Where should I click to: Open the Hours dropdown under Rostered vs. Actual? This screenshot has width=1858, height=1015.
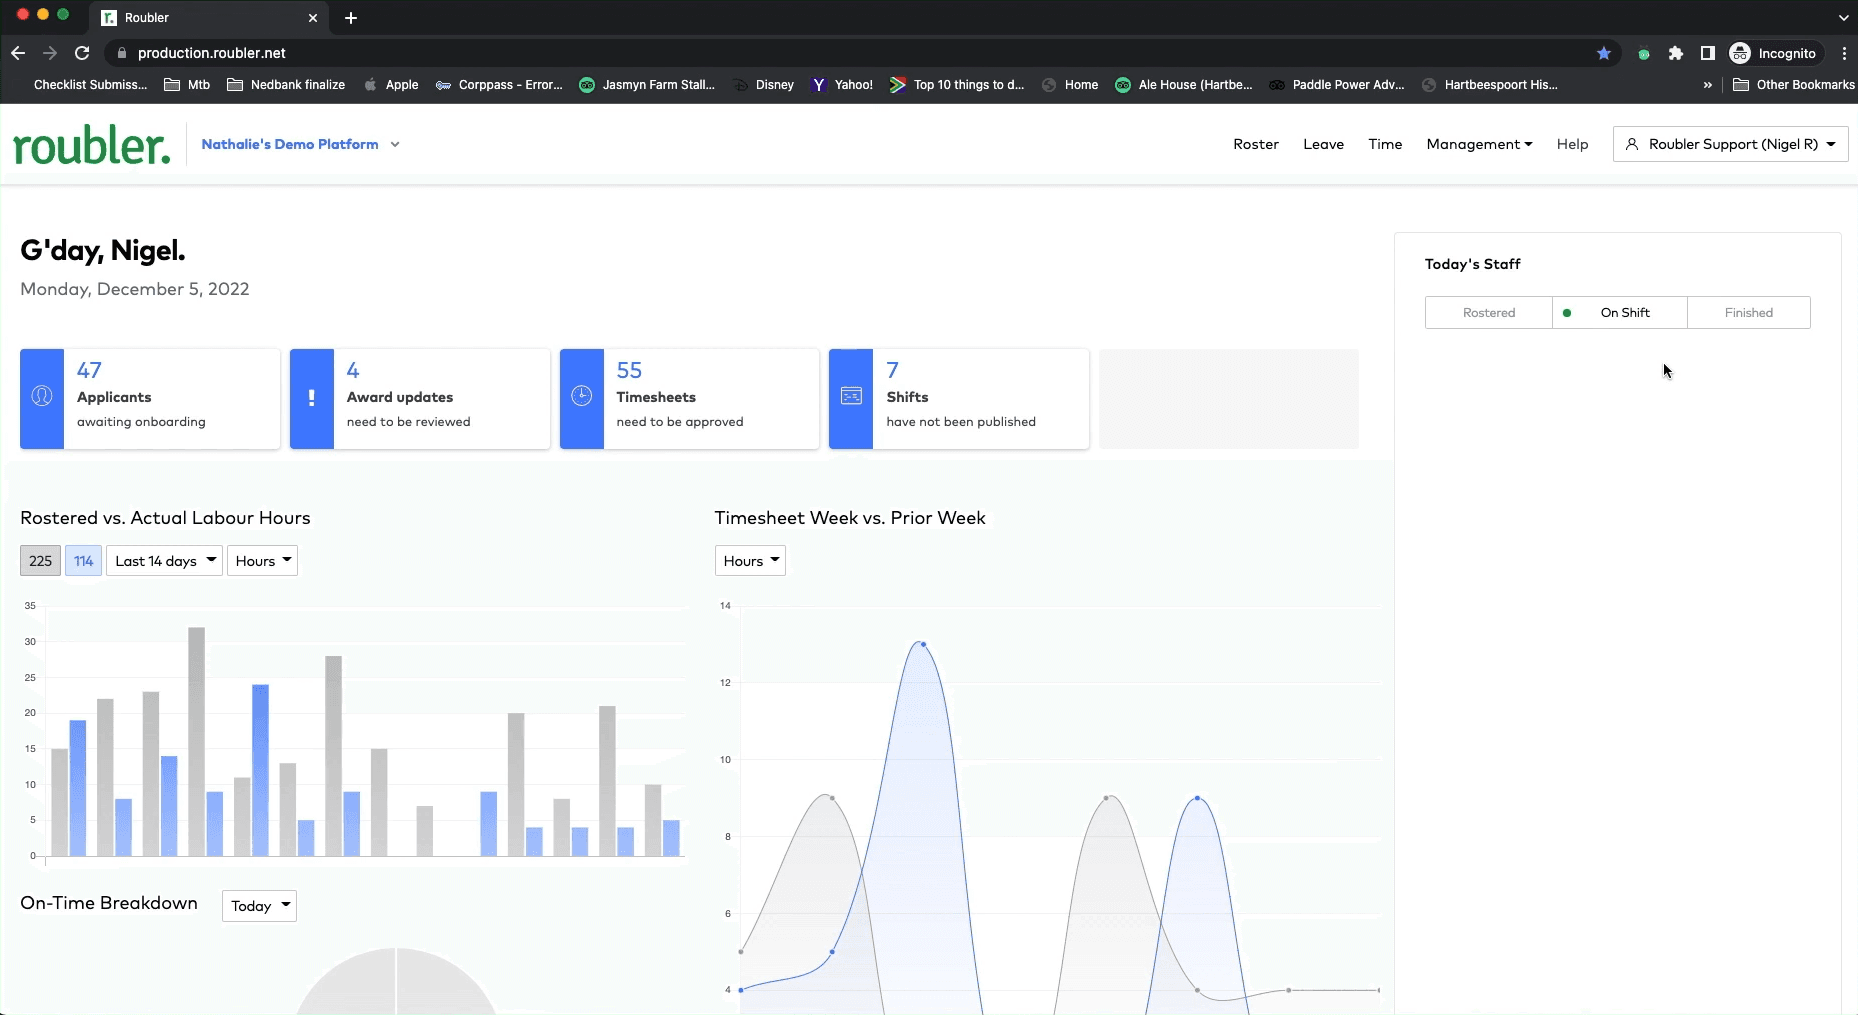click(x=262, y=561)
